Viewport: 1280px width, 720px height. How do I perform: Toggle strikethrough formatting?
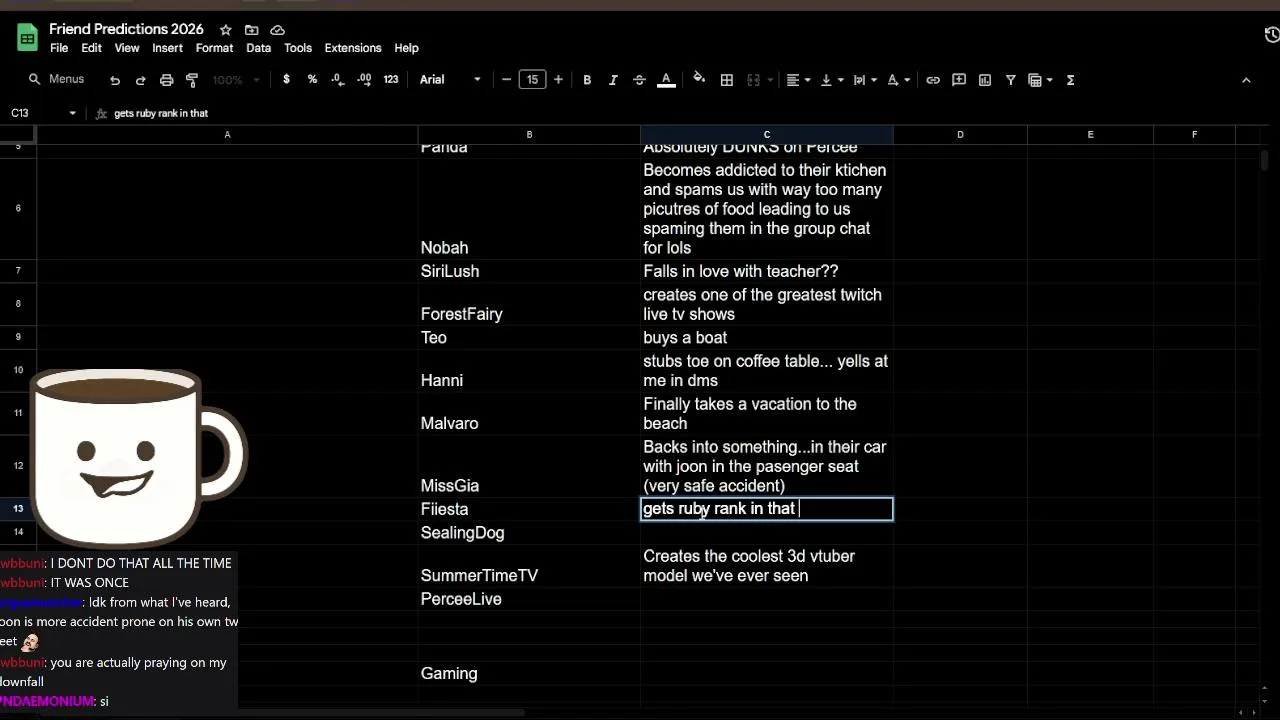pos(639,80)
